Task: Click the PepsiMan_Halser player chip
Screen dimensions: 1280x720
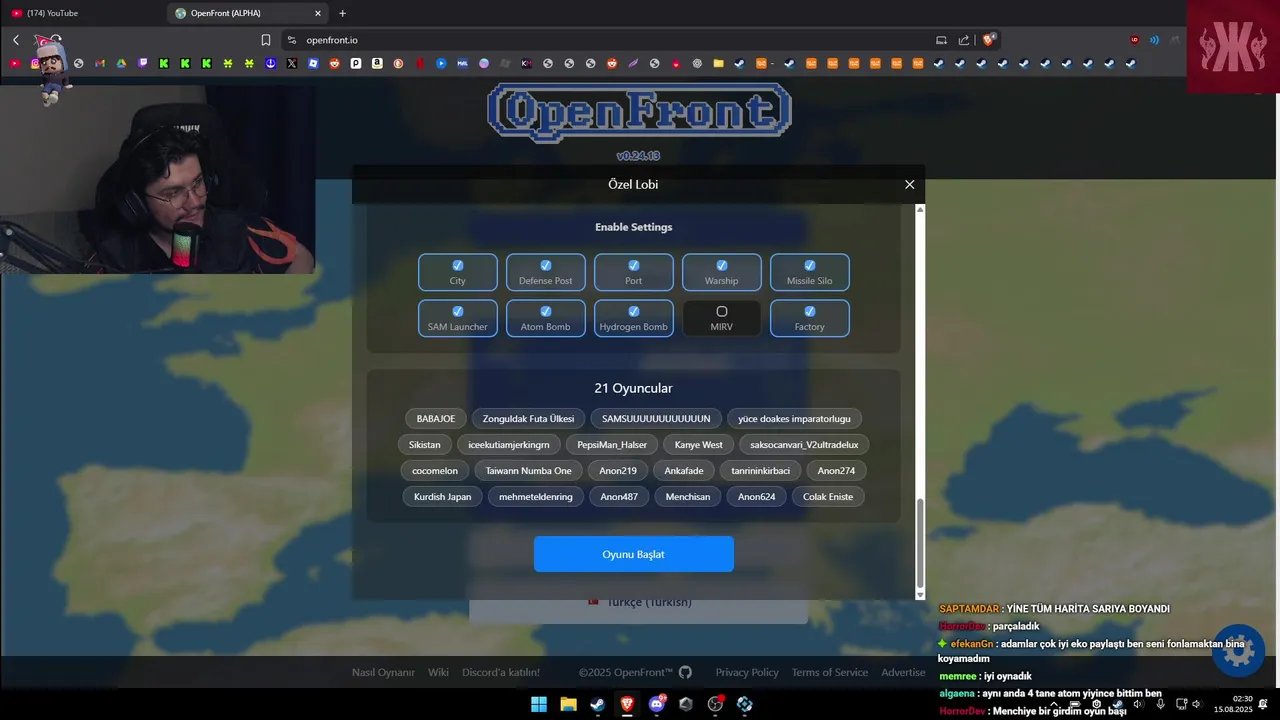Action: click(x=612, y=444)
